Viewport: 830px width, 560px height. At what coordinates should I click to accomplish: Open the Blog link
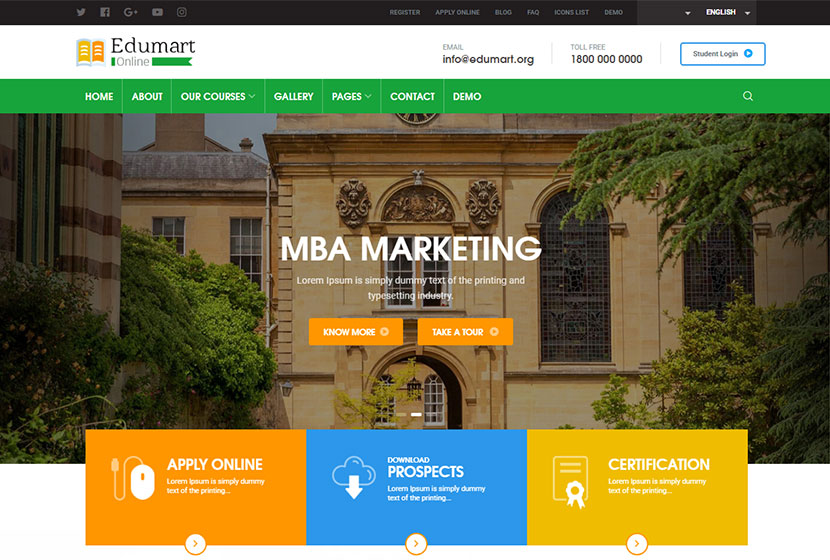pos(503,12)
